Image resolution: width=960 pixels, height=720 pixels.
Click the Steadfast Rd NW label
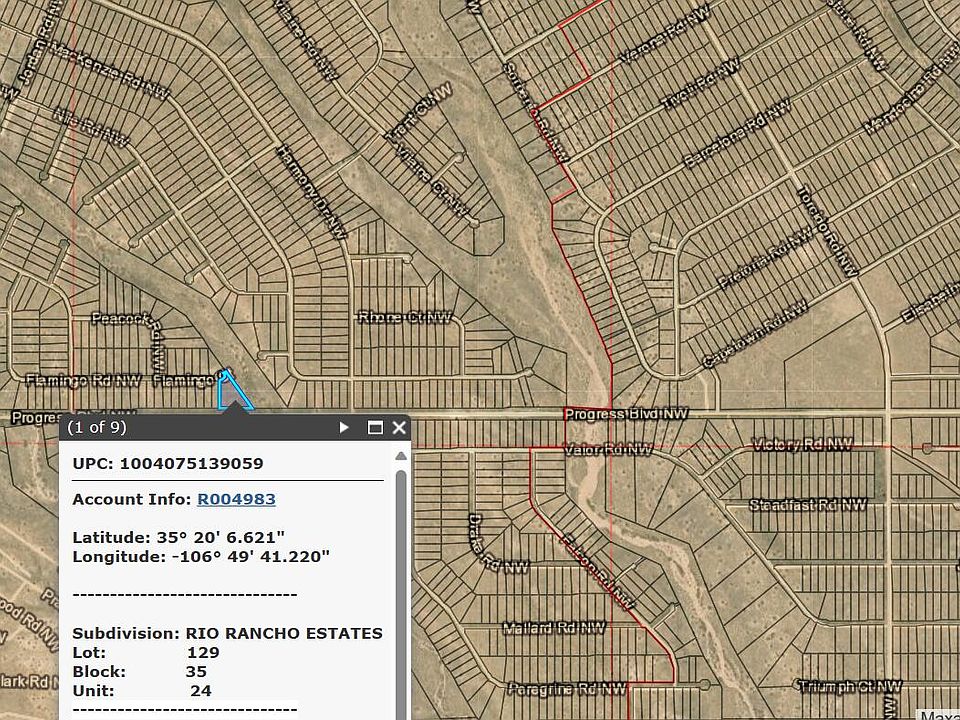click(x=808, y=505)
